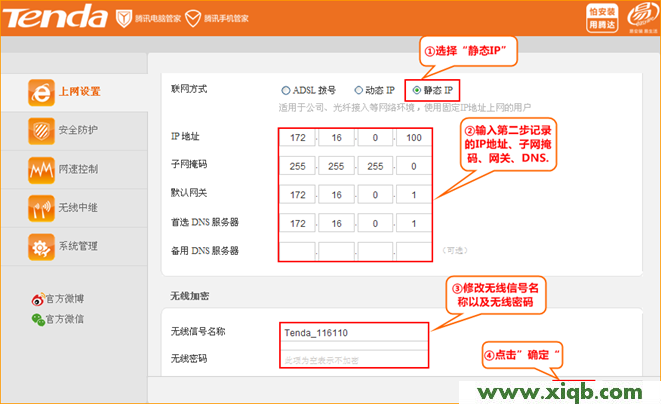The width and height of the screenshot is (661, 404).
Task: Click the last 子网掩码 octet field
Action: tap(413, 166)
